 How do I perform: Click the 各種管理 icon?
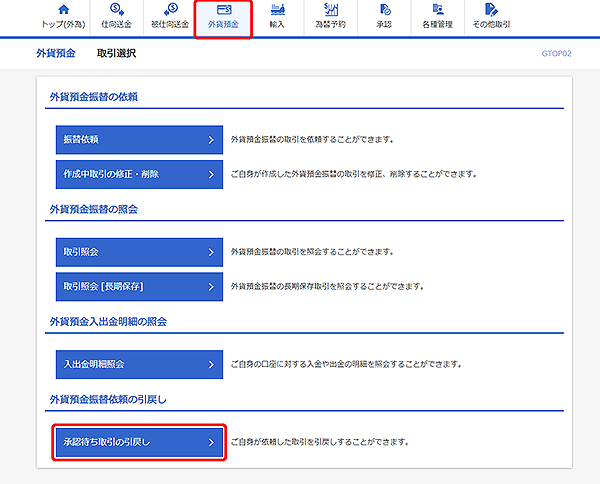(x=438, y=9)
